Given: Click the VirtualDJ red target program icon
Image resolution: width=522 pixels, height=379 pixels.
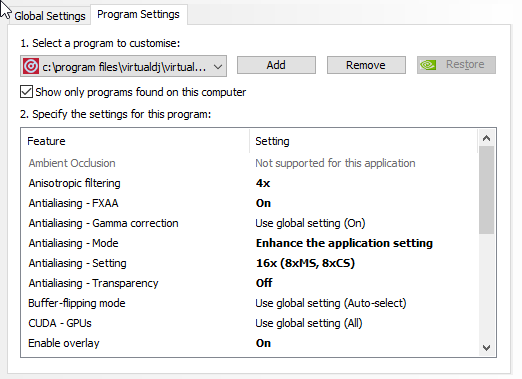Looking at the screenshot, I should tap(31, 66).
